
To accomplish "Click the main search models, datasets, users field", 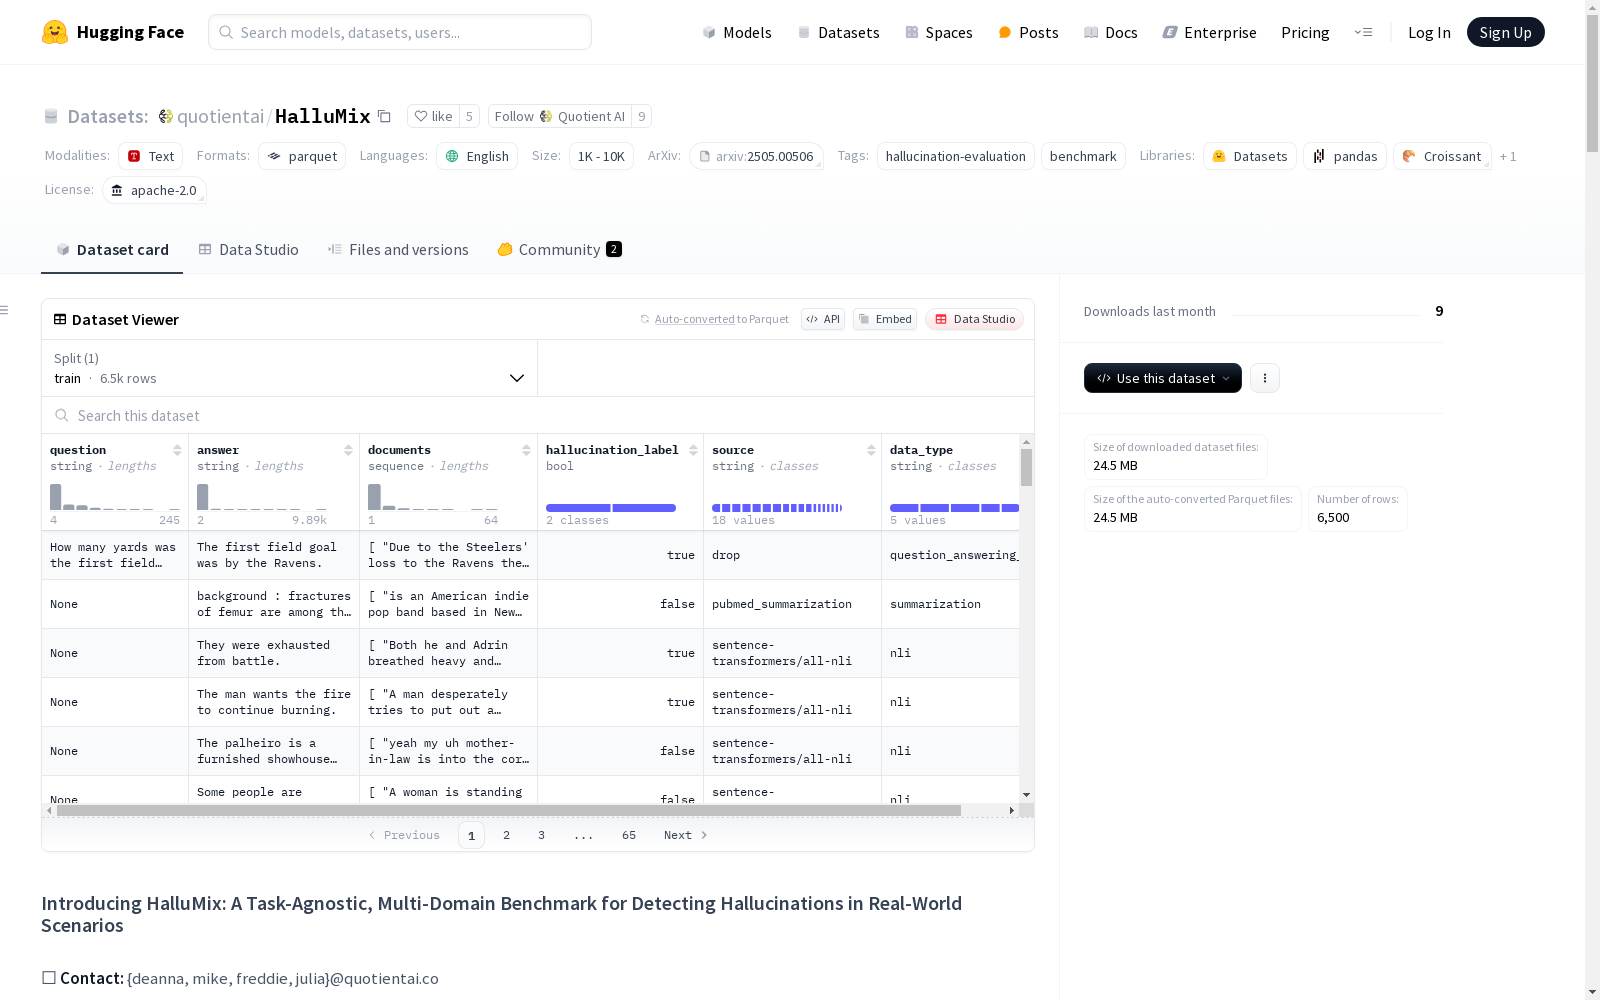I will pos(400,32).
